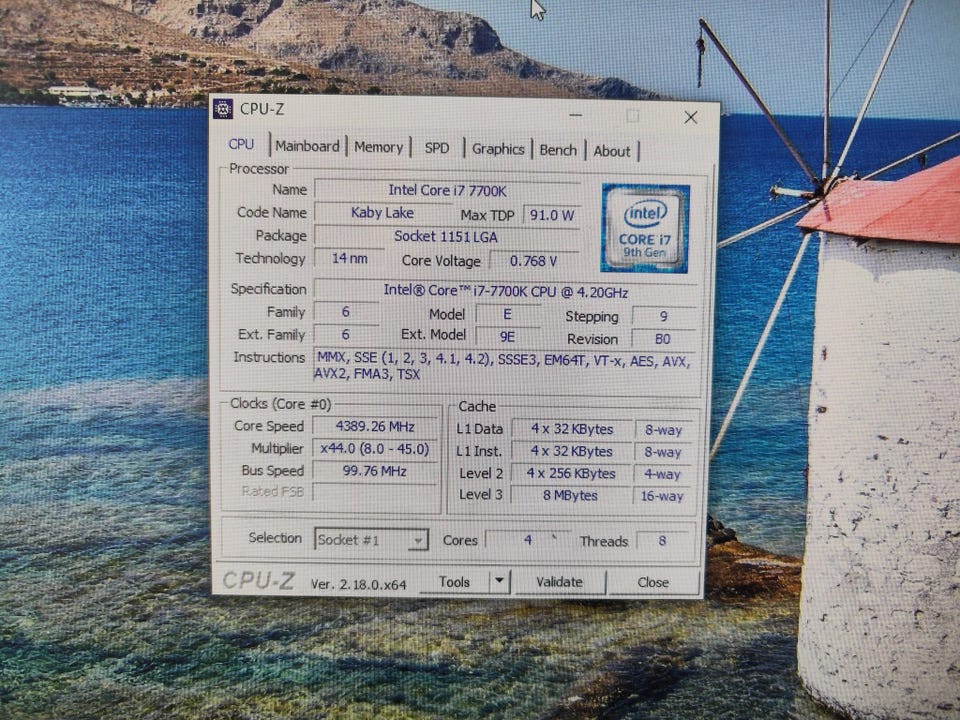This screenshot has height=720, width=960.
Task: Minimize the CPU-Z window
Action: click(x=576, y=115)
